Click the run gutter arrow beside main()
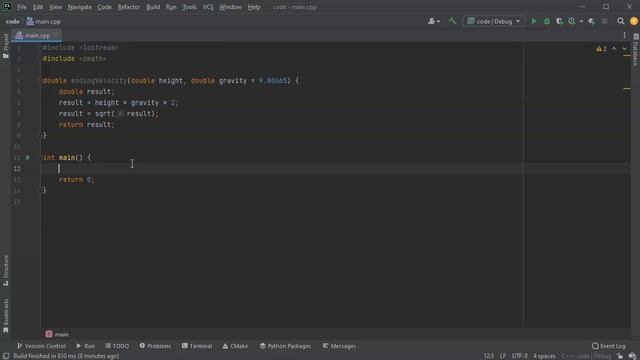The height and width of the screenshot is (360, 640). click(28, 157)
